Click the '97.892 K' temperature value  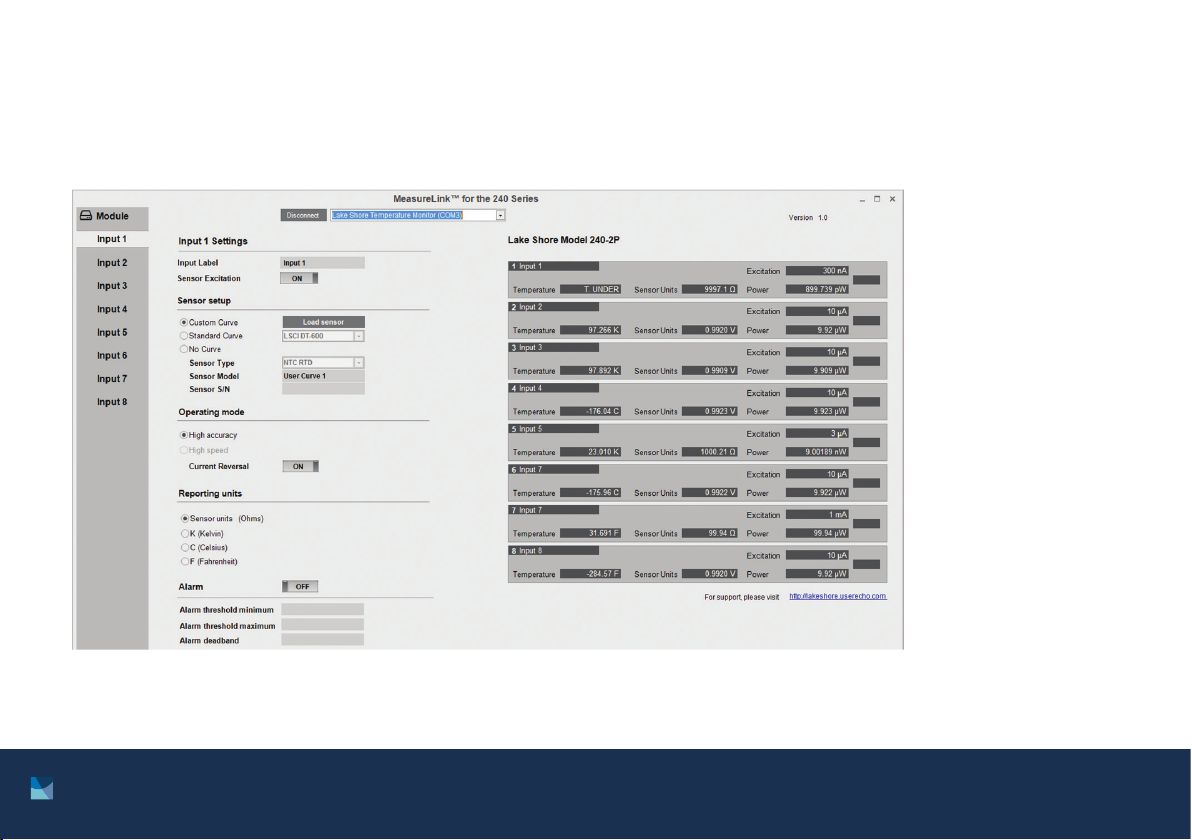[x=591, y=371]
